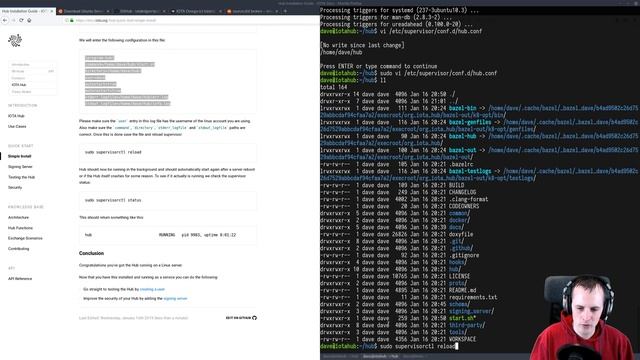Click 'LICENSE' in the terminal listing
This screenshot has width=640, height=360.
point(459,277)
